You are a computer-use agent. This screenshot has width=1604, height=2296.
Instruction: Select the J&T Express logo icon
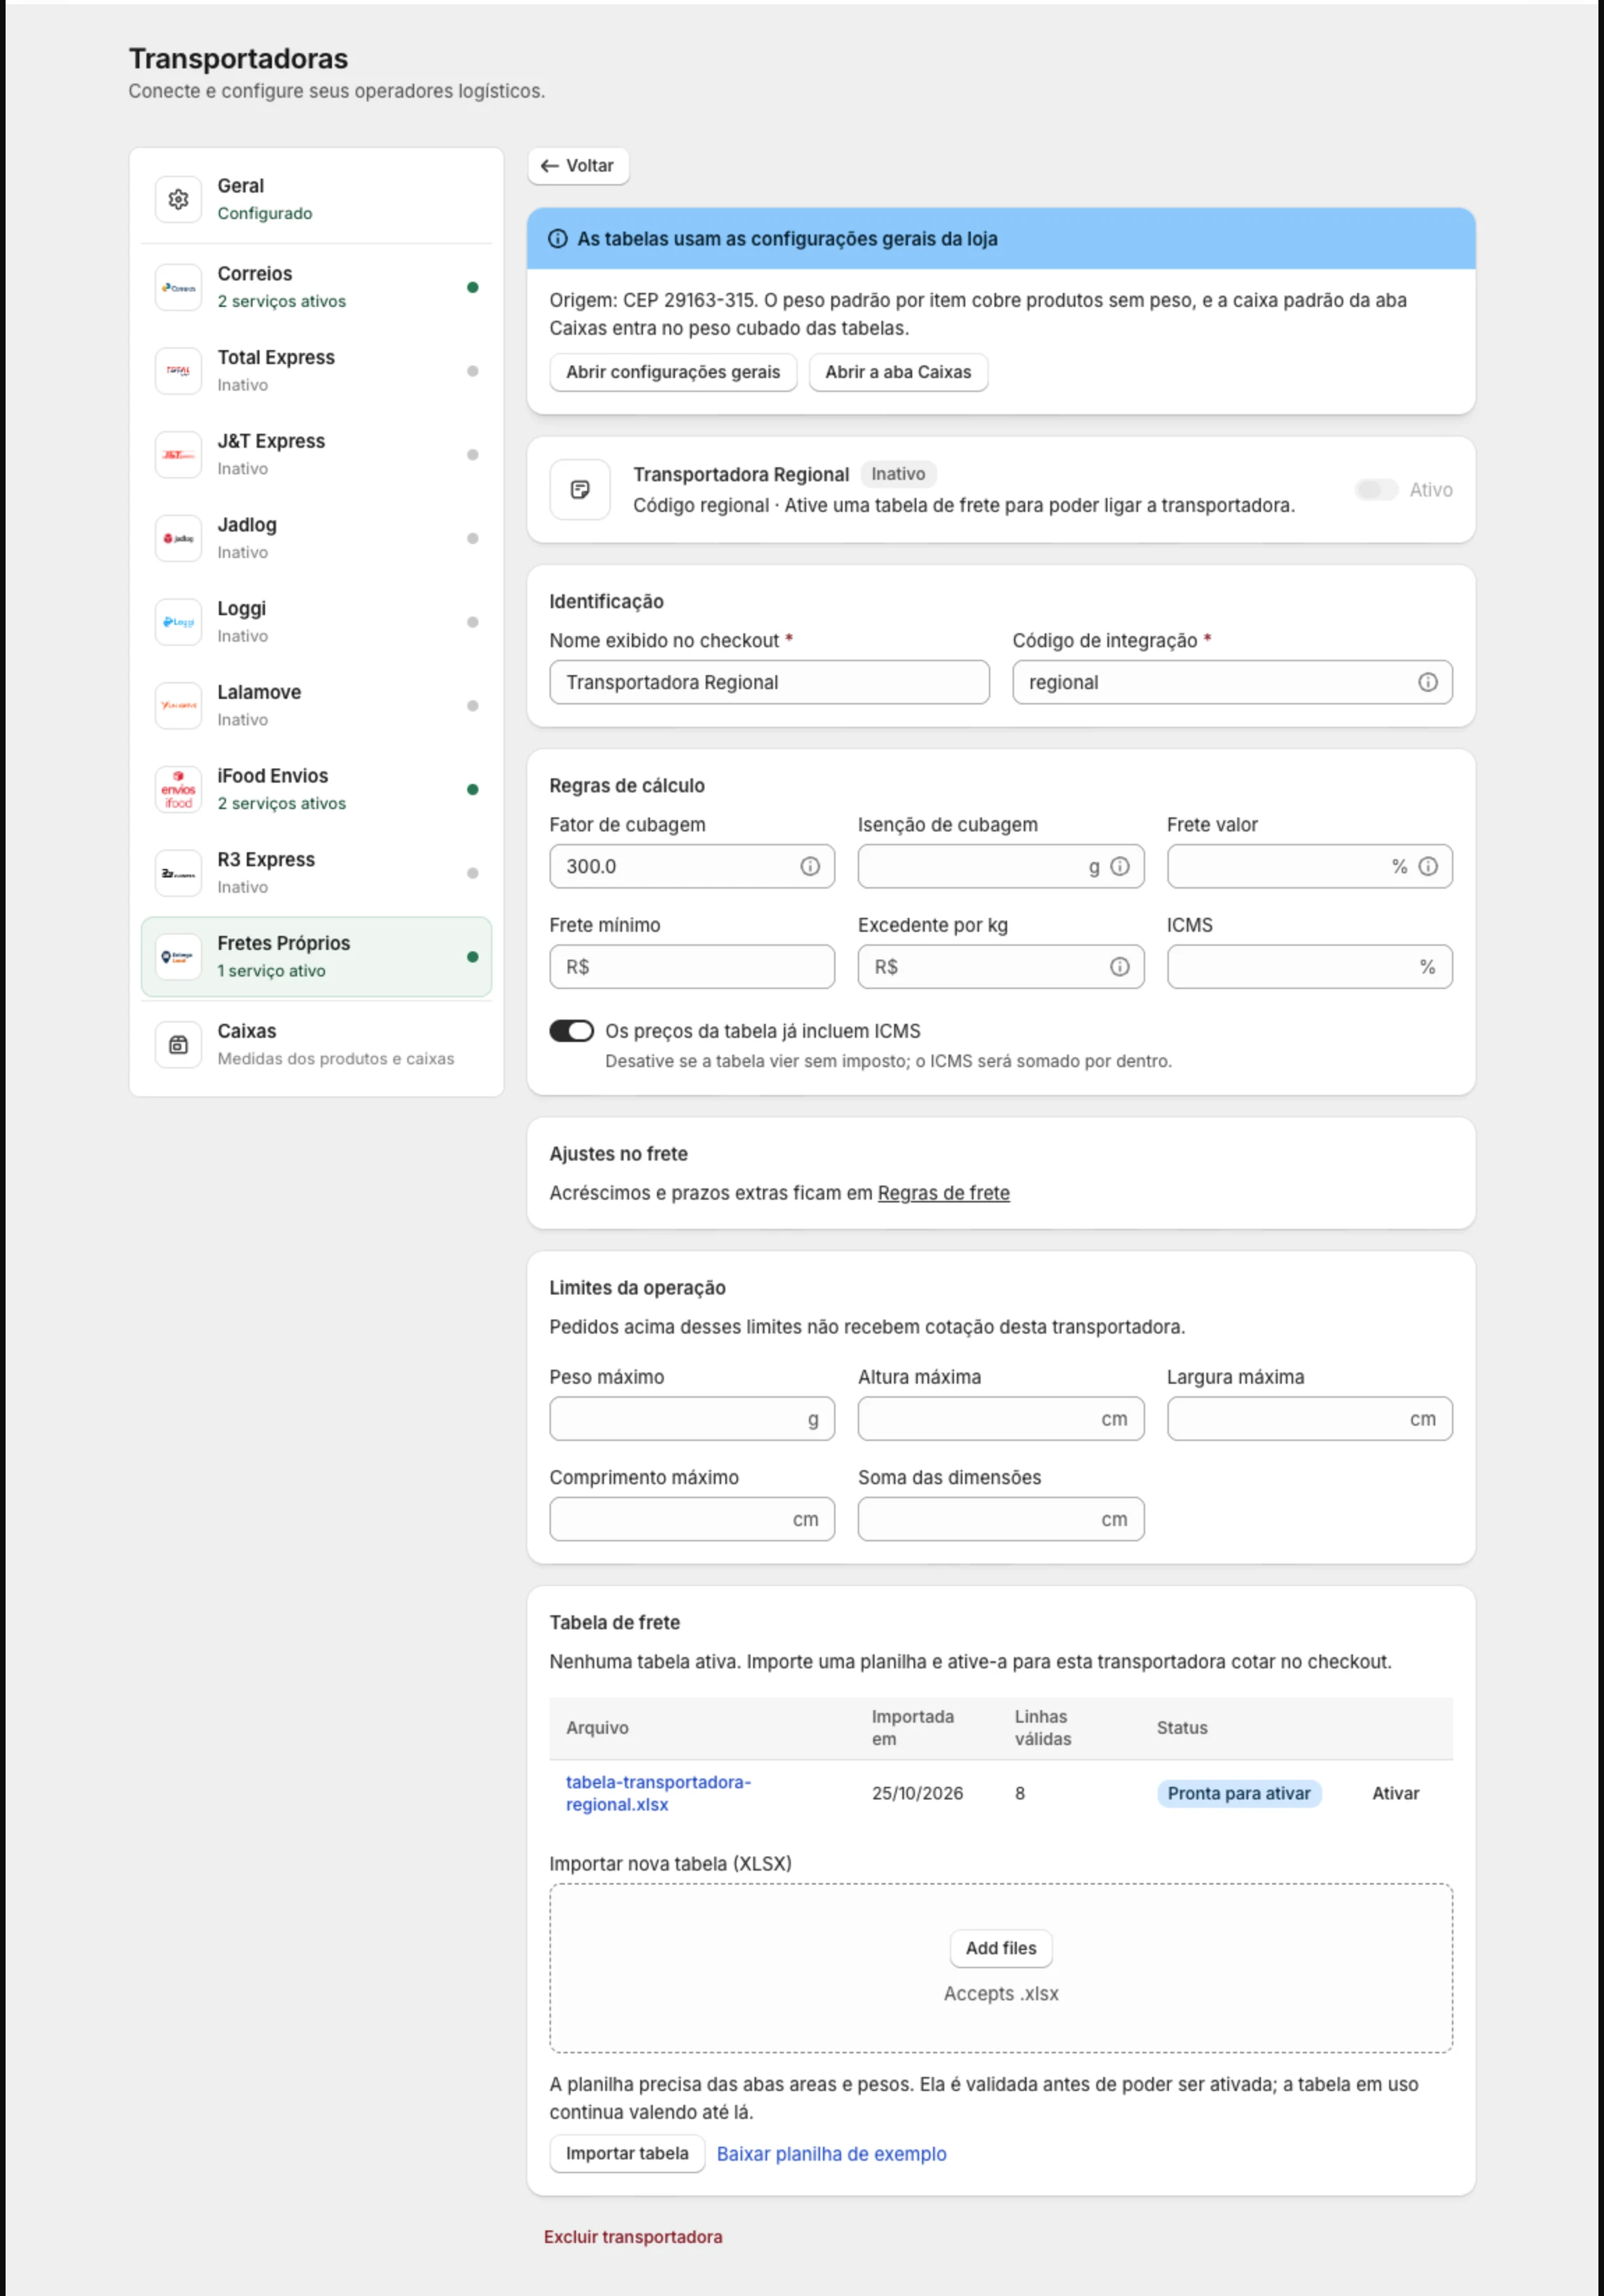click(178, 455)
